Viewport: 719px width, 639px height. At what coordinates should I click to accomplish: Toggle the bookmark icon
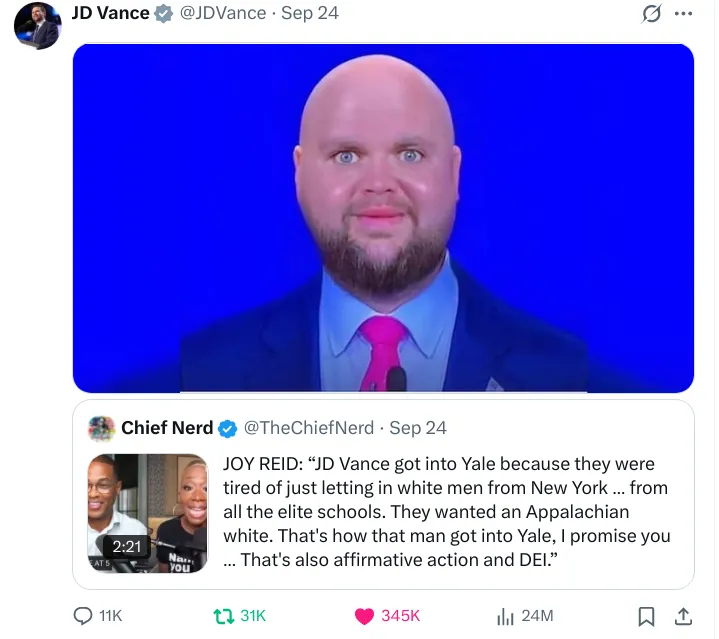(x=646, y=616)
